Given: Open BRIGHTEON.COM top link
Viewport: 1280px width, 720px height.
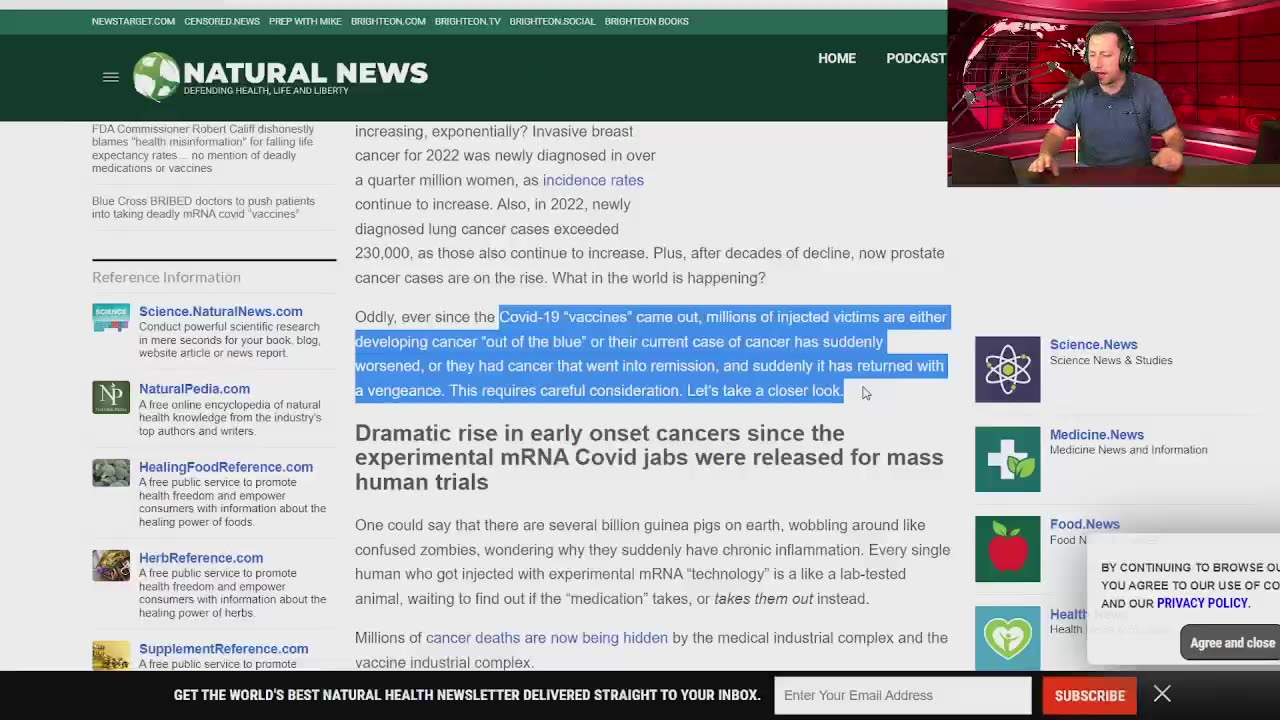Looking at the screenshot, I should (388, 21).
